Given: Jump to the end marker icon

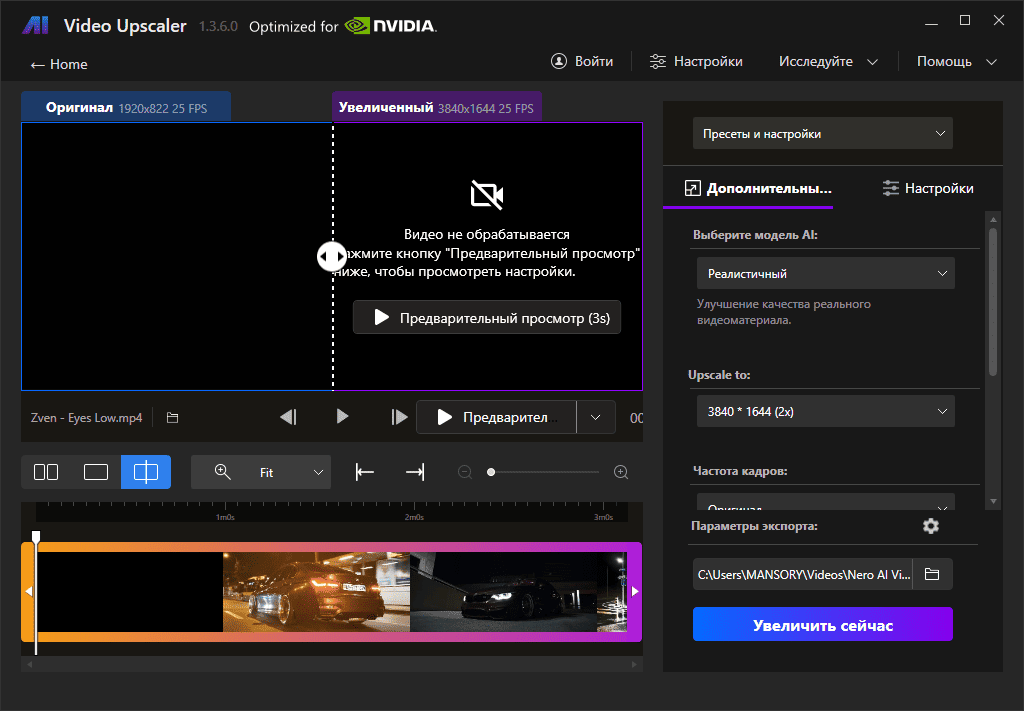Looking at the screenshot, I should (x=414, y=472).
